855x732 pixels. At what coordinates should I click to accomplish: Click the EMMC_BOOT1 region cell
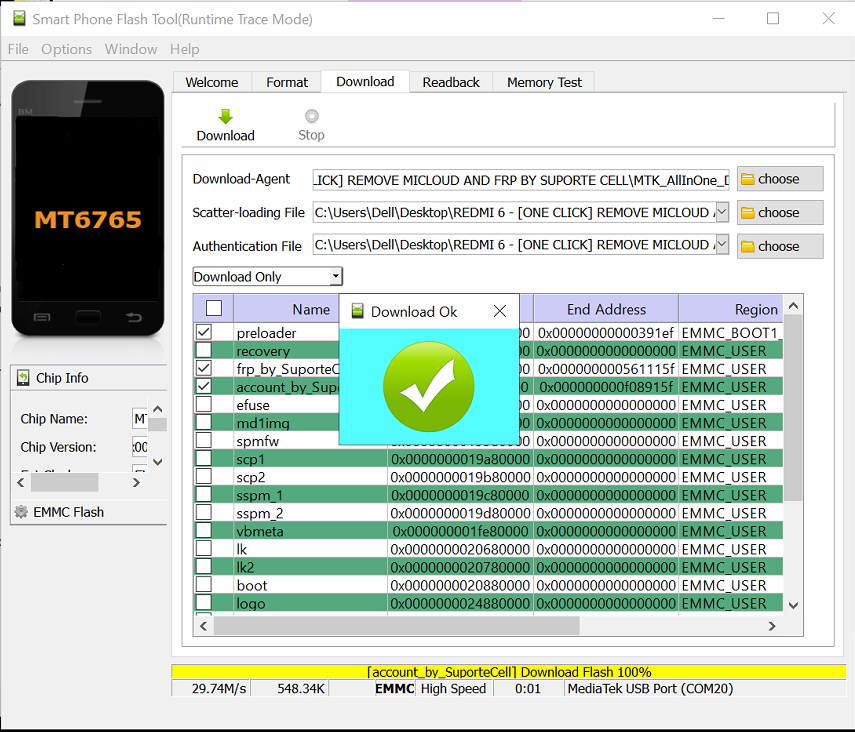click(x=730, y=333)
